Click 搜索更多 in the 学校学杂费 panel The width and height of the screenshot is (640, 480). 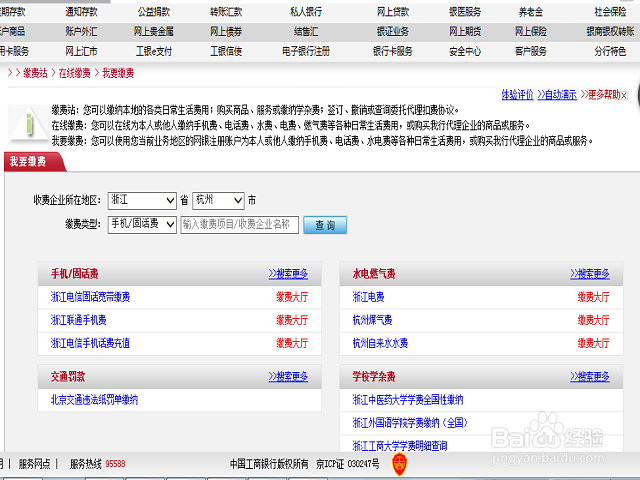(x=590, y=377)
